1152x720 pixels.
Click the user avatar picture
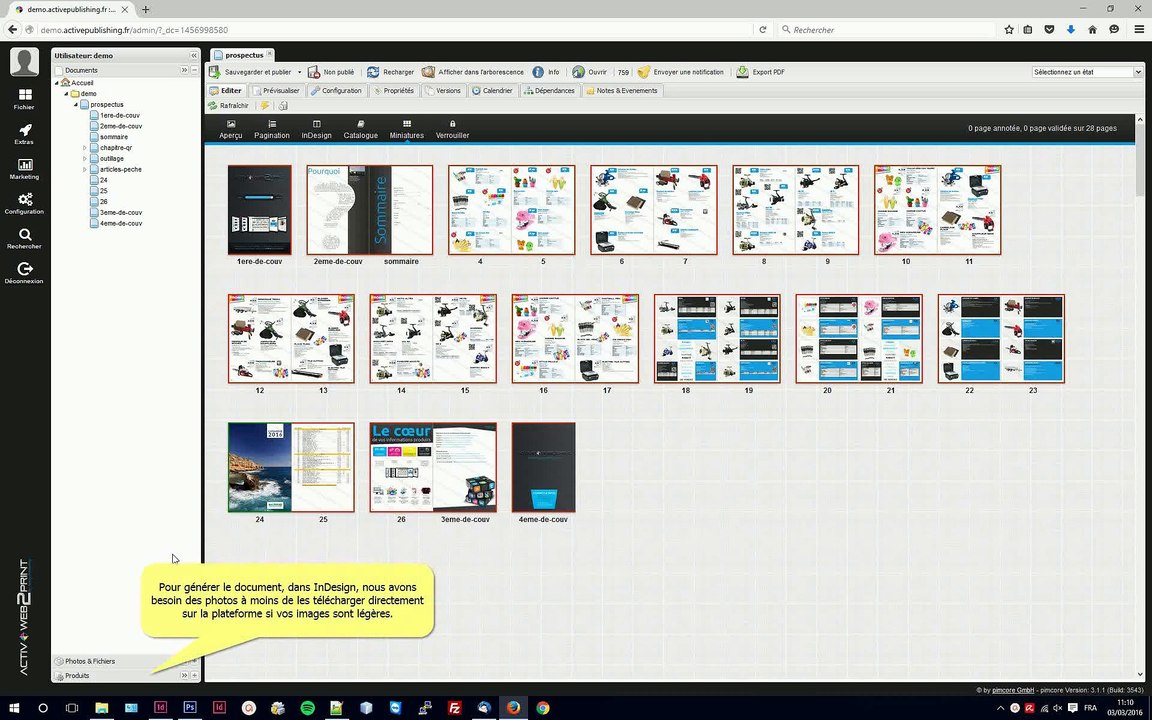(x=24, y=62)
